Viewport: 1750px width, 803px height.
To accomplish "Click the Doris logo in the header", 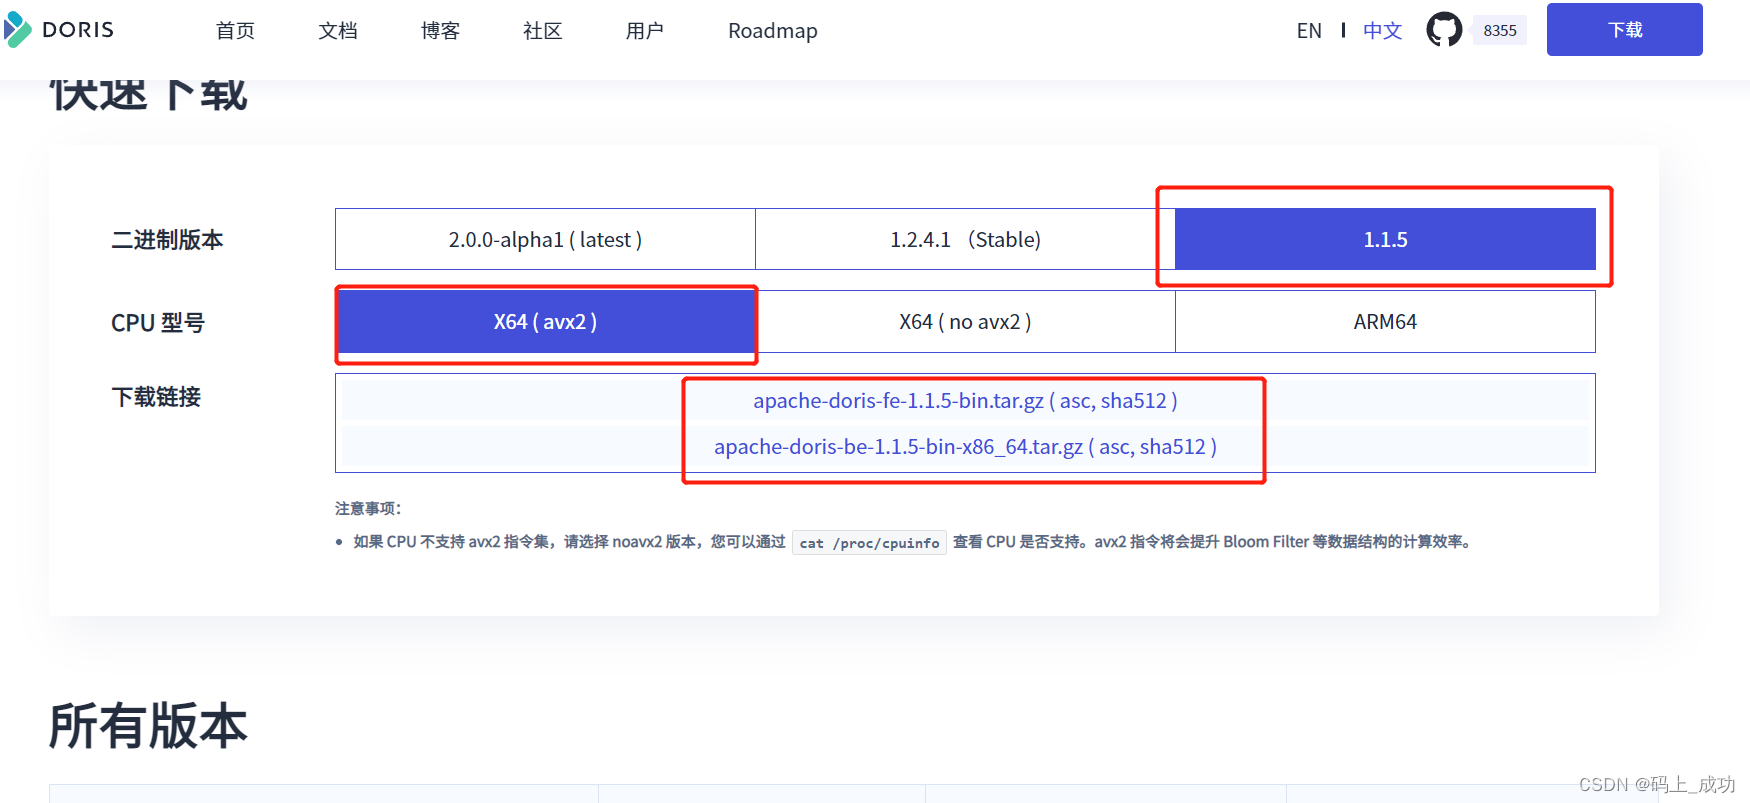I will tap(58, 30).
